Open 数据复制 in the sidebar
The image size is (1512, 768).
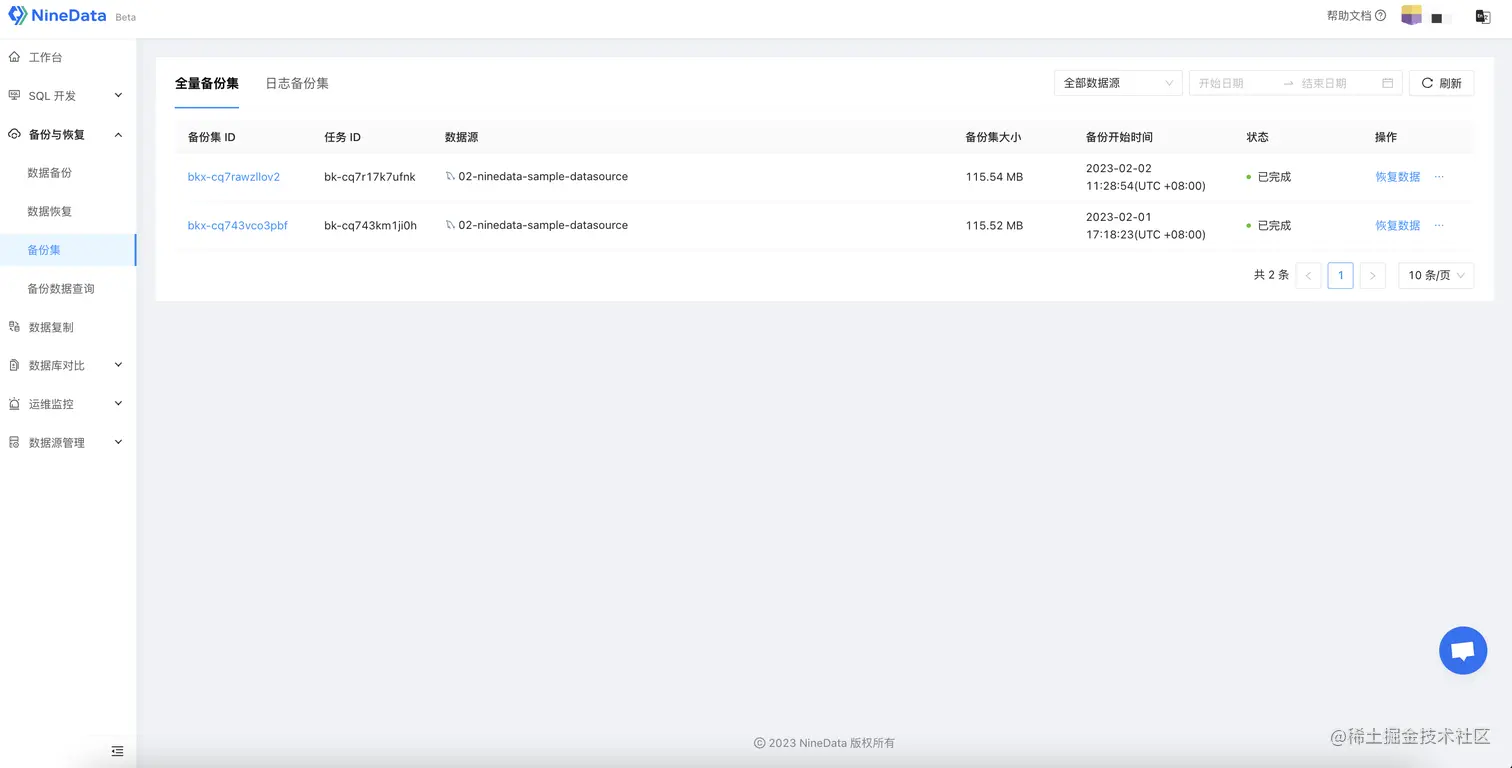coord(51,327)
